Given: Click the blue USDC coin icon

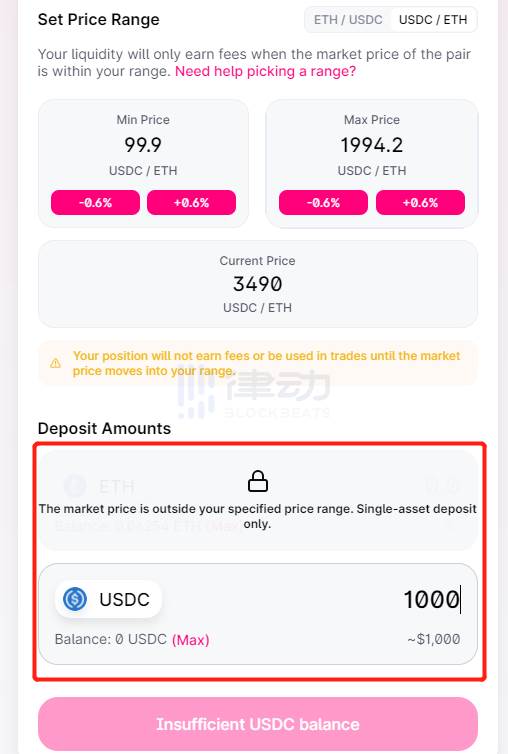Looking at the screenshot, I should [x=75, y=599].
